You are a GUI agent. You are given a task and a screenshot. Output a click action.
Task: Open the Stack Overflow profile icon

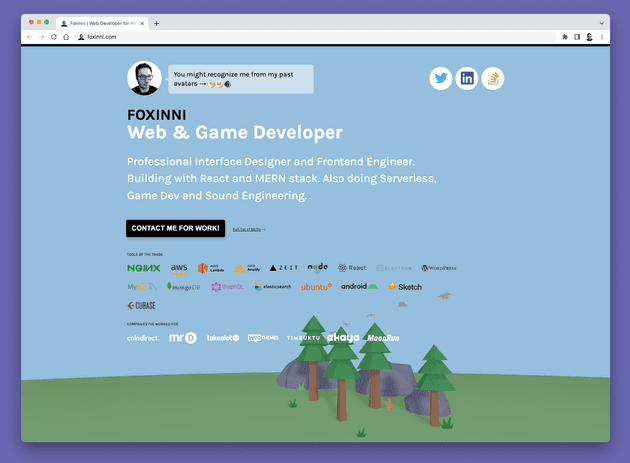[x=493, y=78]
